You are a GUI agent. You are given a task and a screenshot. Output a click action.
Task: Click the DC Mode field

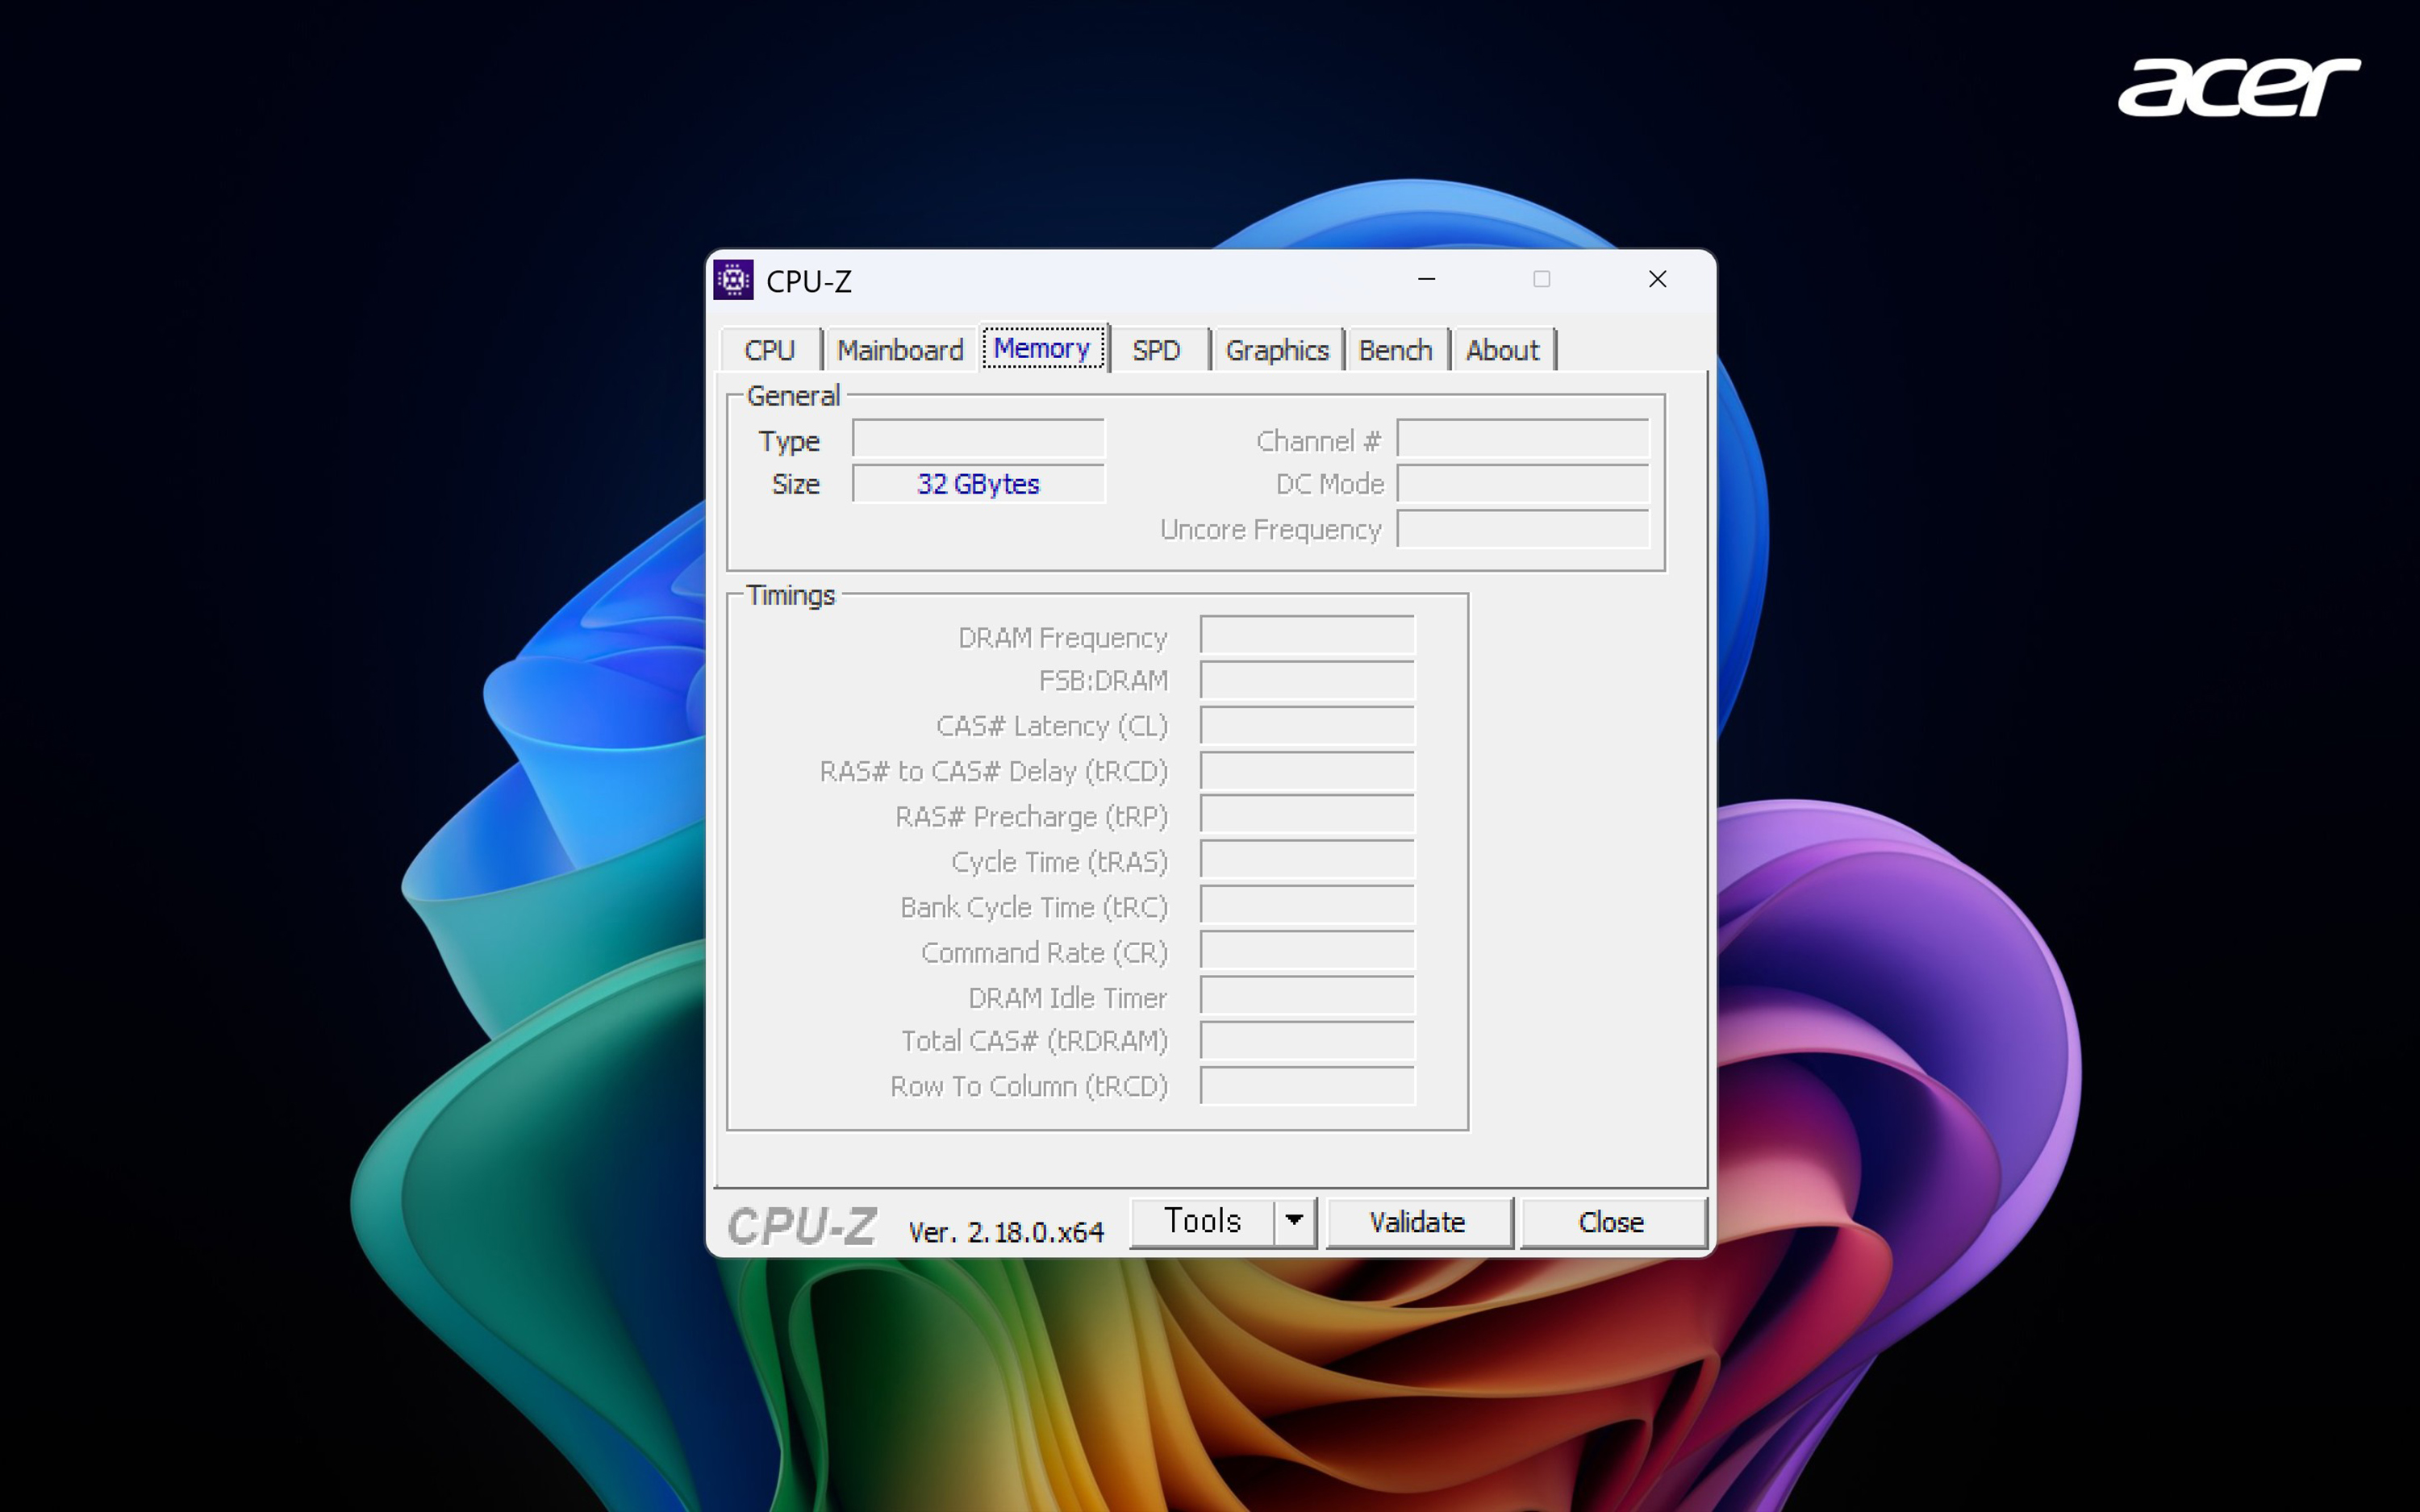(1522, 484)
